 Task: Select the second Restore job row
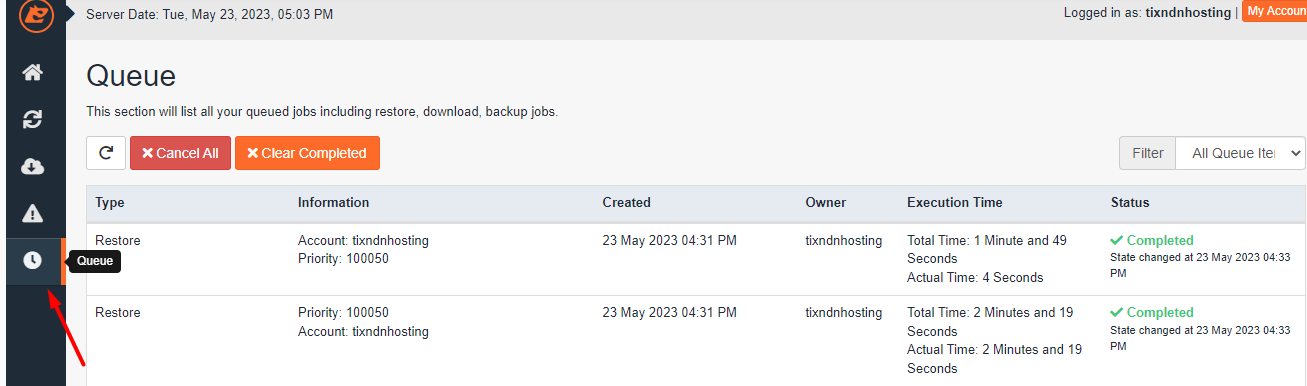696,340
